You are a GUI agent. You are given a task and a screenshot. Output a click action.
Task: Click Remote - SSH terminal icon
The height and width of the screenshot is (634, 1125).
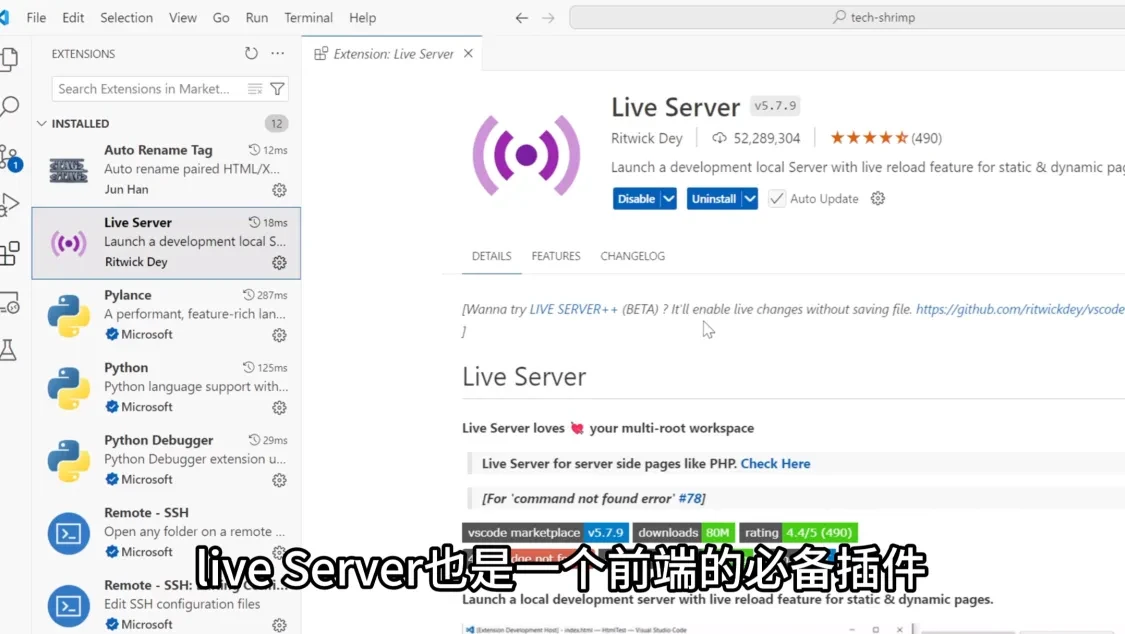click(x=68, y=533)
